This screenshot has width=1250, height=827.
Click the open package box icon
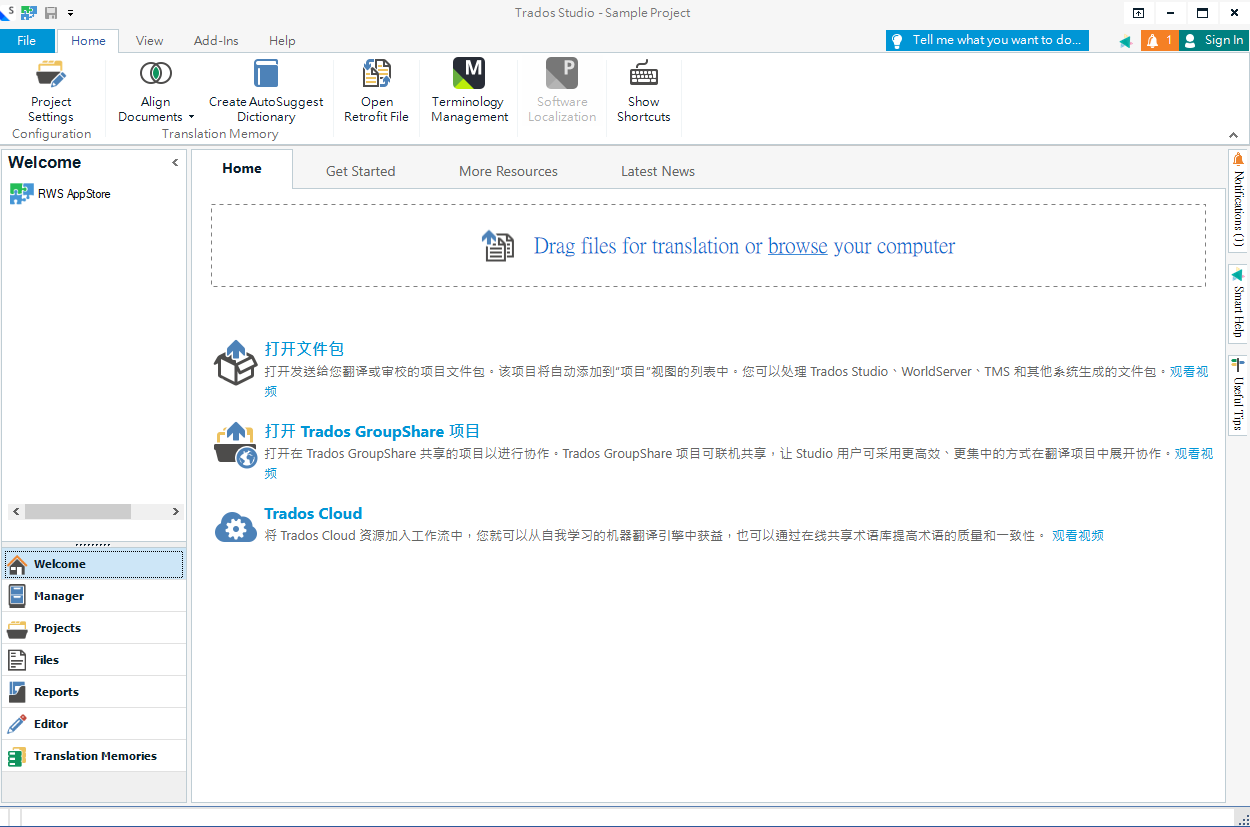point(236,362)
